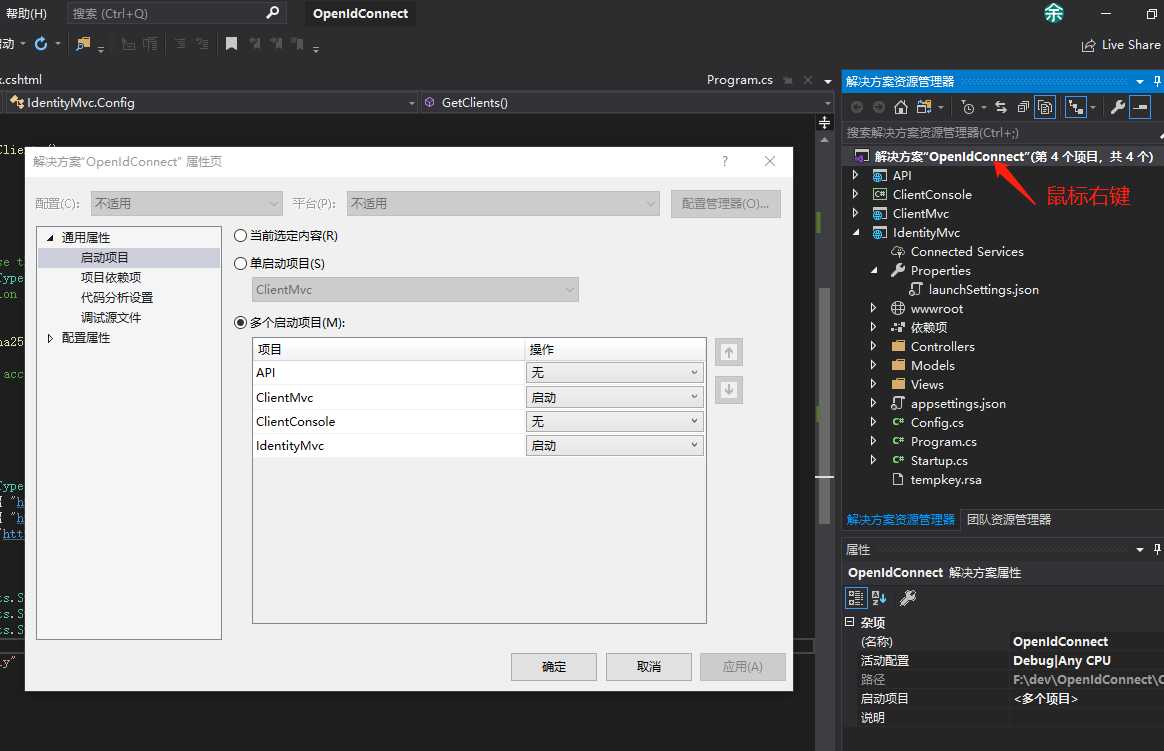Select Startup.cs in Solution Explorer
The width and height of the screenshot is (1164, 751).
click(x=938, y=460)
